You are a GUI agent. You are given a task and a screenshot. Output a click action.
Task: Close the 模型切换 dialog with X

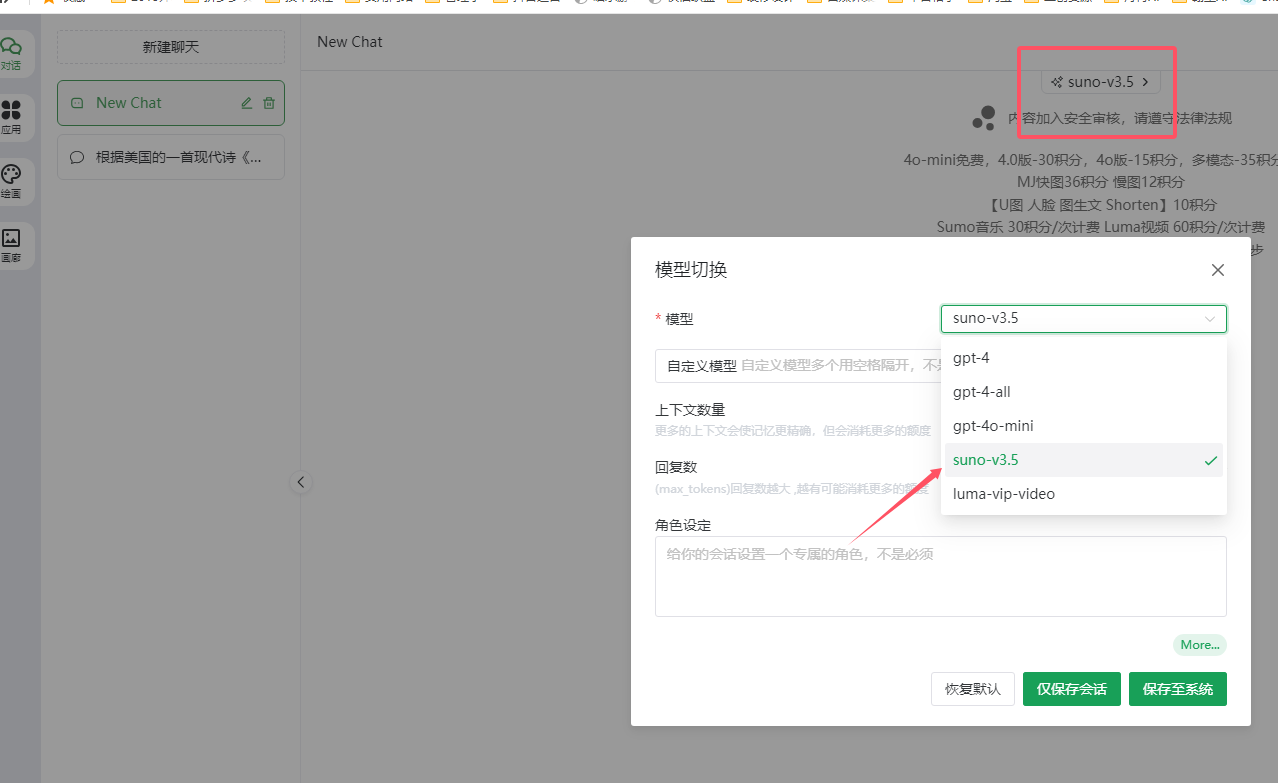pyautogui.click(x=1217, y=270)
